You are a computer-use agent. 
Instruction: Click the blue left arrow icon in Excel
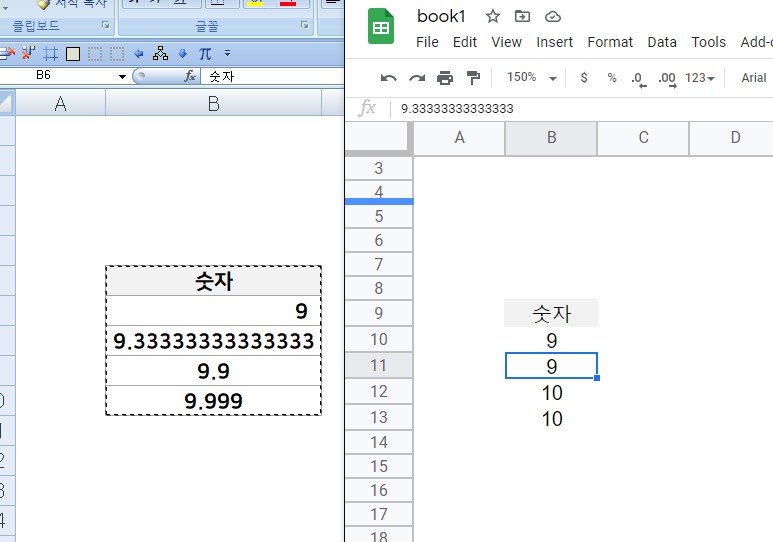[x=139, y=53]
